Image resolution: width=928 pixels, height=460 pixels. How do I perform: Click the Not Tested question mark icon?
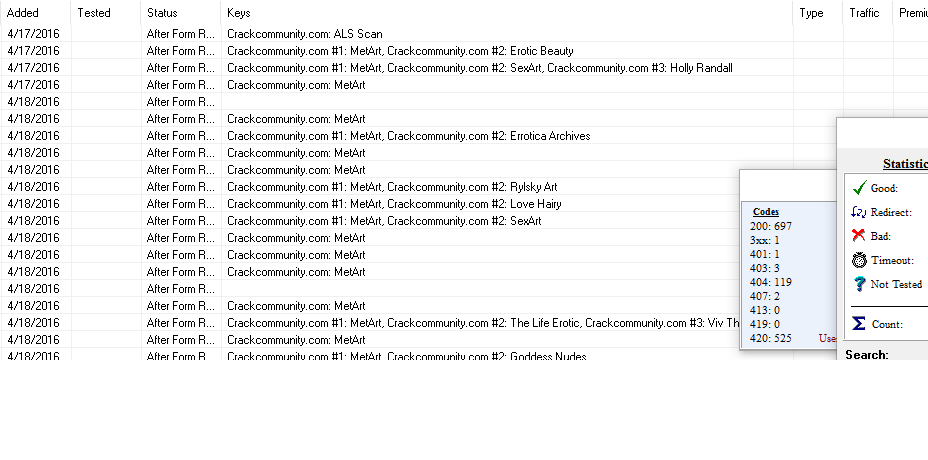click(x=858, y=284)
